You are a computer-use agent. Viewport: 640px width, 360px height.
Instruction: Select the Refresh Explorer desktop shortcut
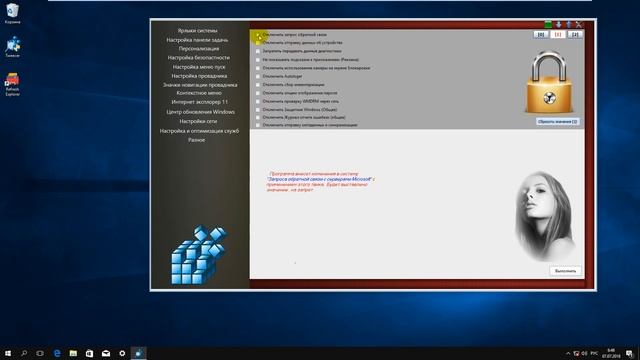point(12,84)
